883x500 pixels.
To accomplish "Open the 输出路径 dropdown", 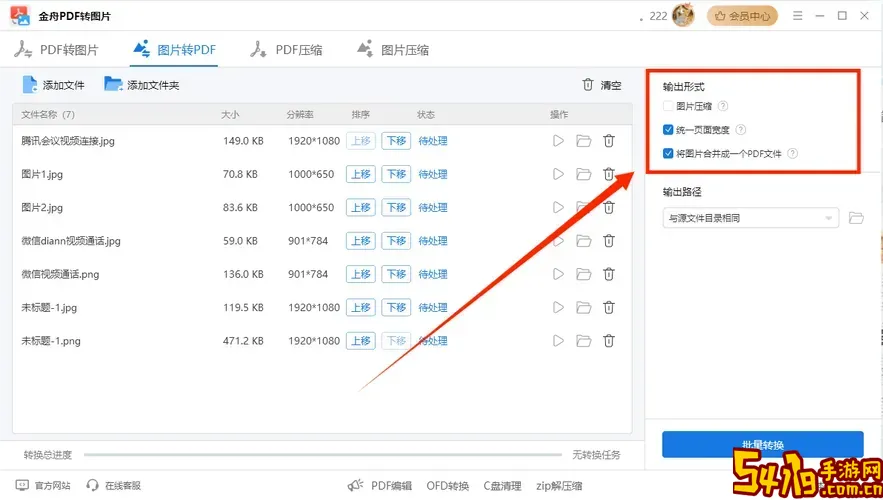I will coord(751,218).
